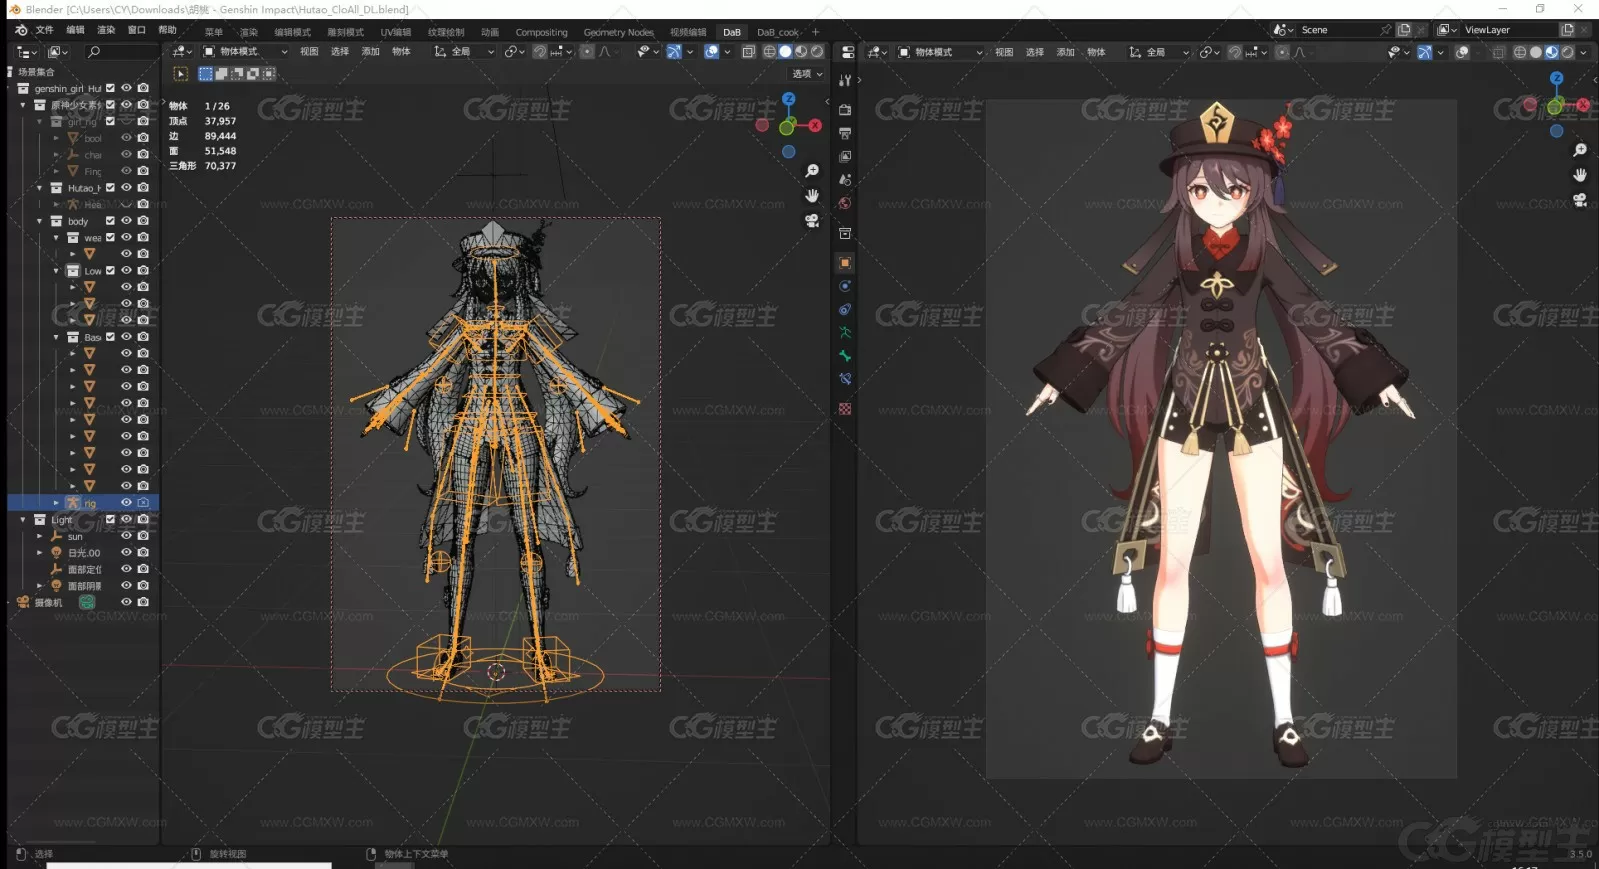The height and width of the screenshot is (869, 1599).
Task: Open 物体模式 dropdown in right viewport
Action: pyautogui.click(x=940, y=52)
